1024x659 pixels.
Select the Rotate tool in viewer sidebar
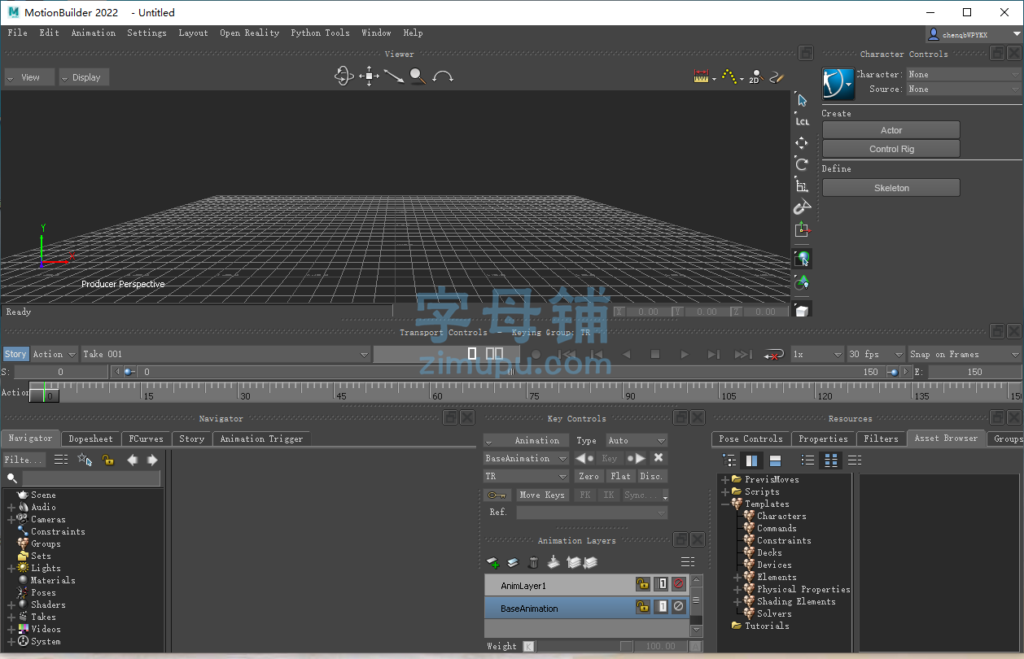pos(802,164)
